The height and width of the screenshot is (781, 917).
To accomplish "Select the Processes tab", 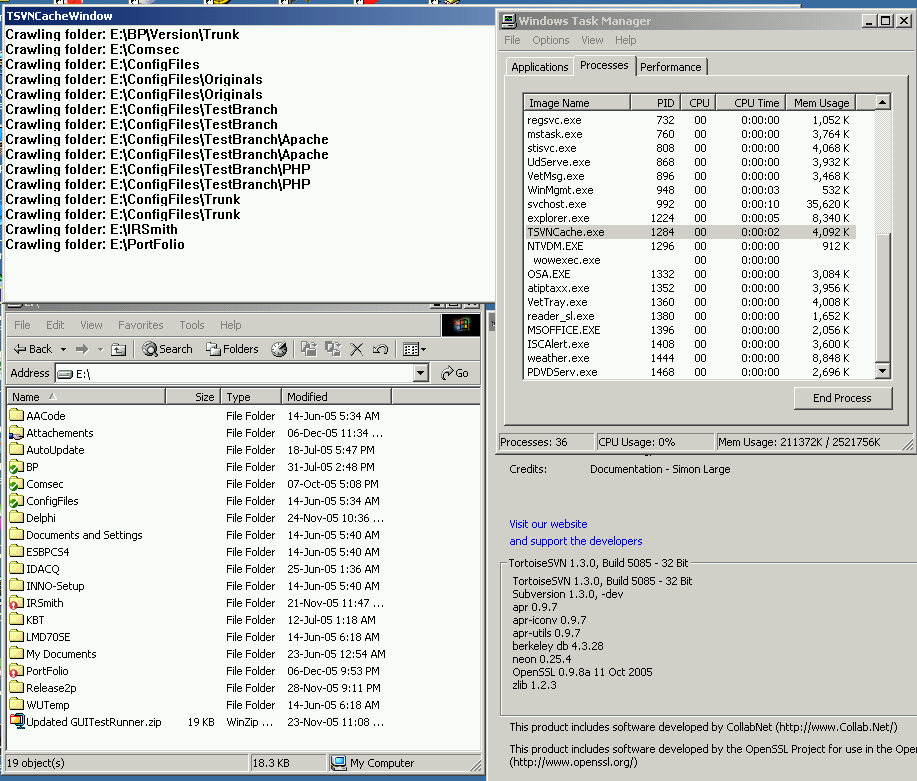I will 604,65.
